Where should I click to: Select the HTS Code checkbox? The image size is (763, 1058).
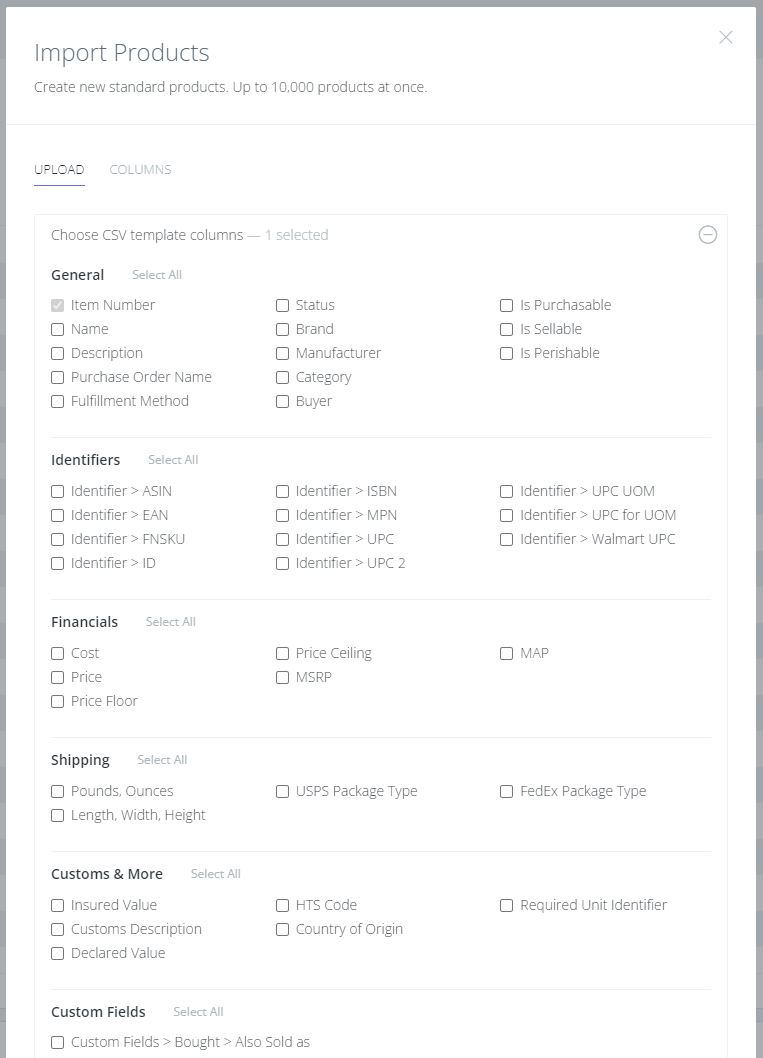pyautogui.click(x=283, y=906)
